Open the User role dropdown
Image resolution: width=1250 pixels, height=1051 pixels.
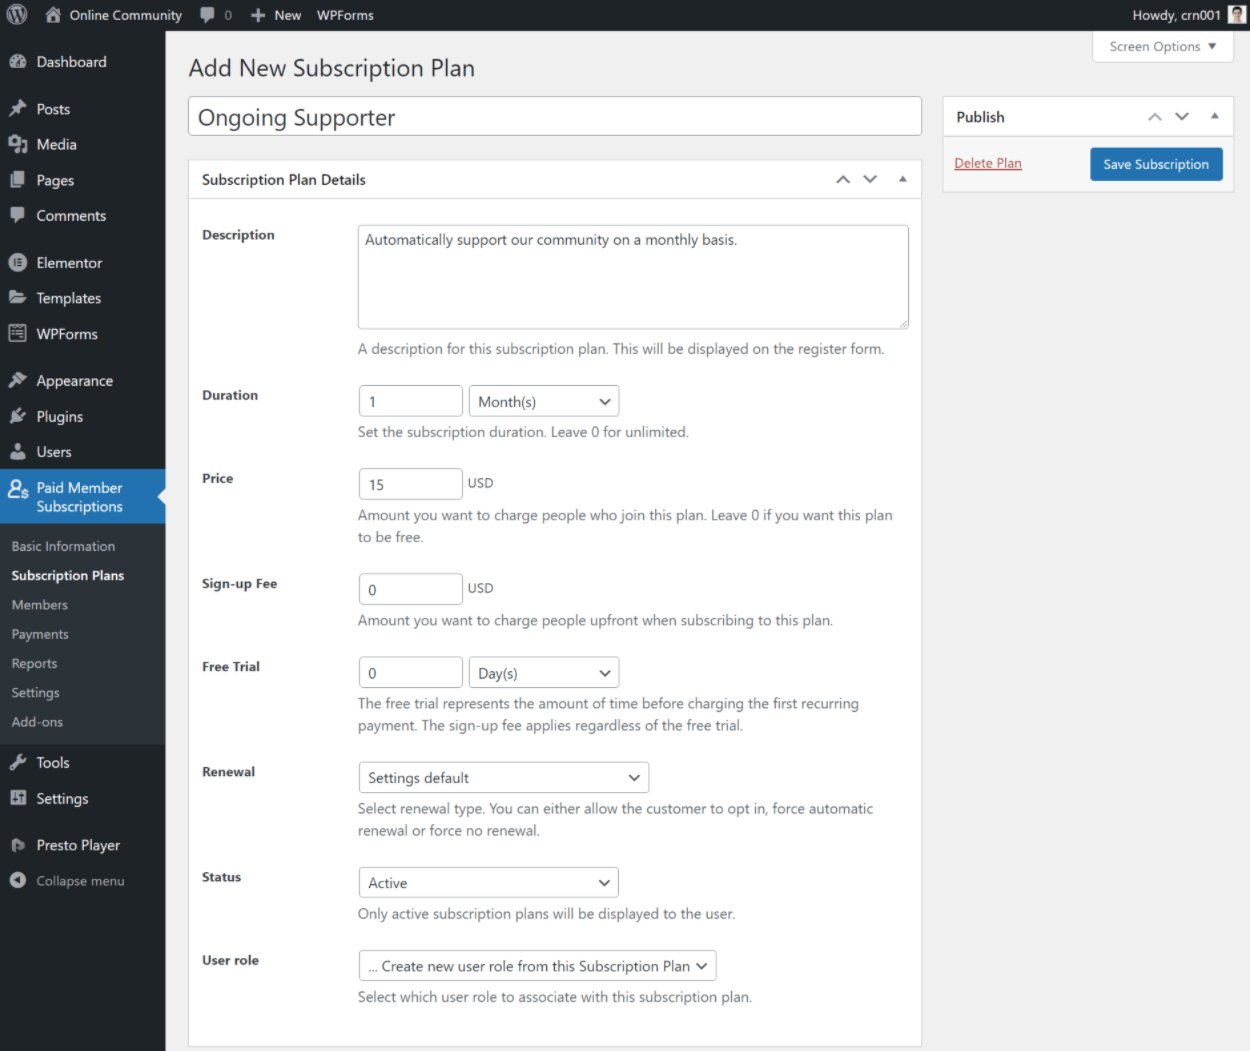coord(538,966)
